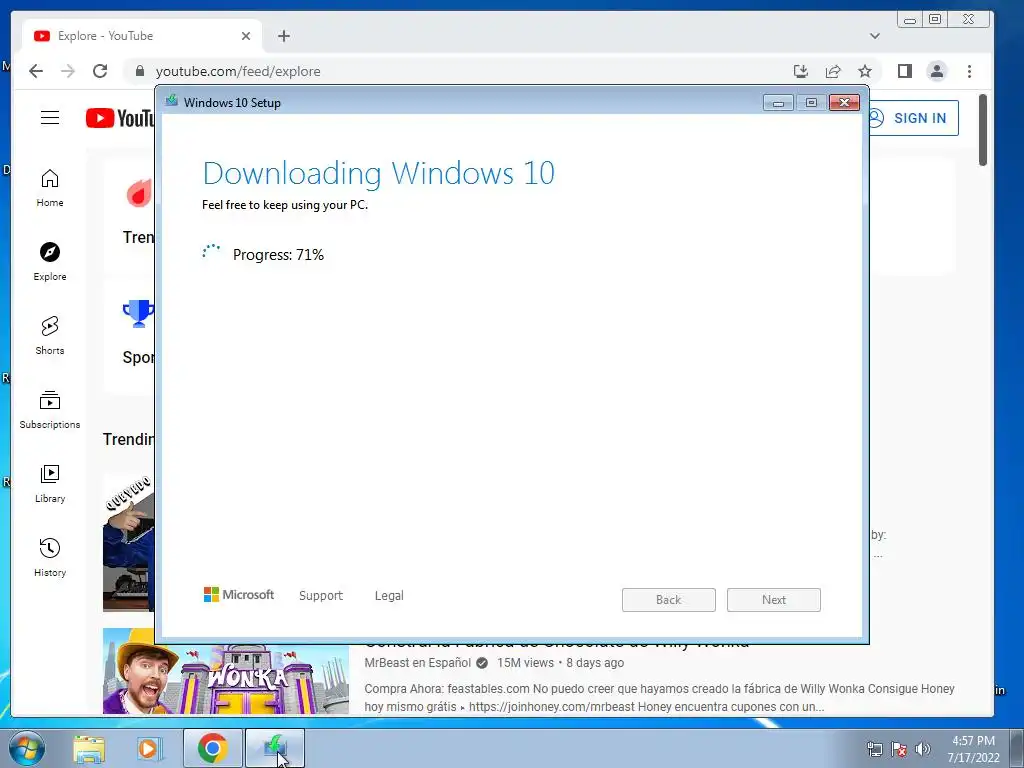
Task: Toggle Chrome side panel
Action: pos(904,71)
